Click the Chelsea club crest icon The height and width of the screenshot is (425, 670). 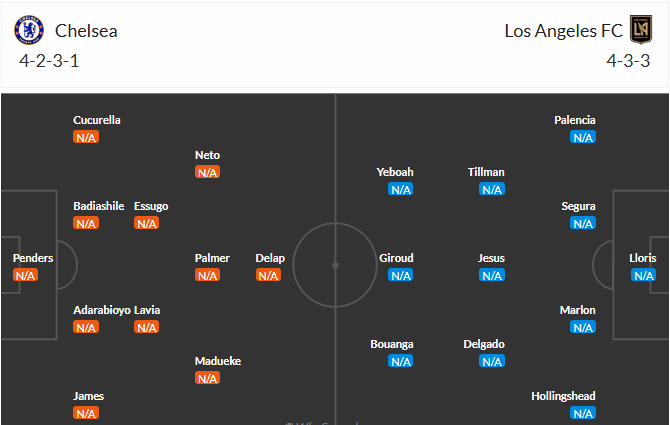[29, 30]
